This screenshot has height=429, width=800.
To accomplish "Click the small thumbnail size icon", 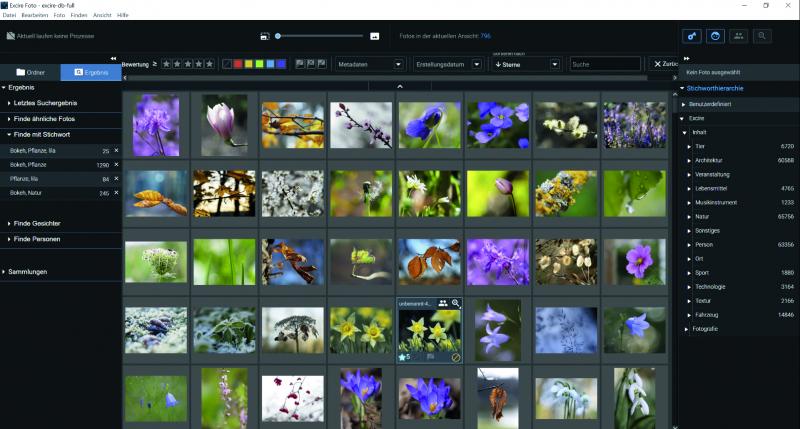I will [x=264, y=36].
